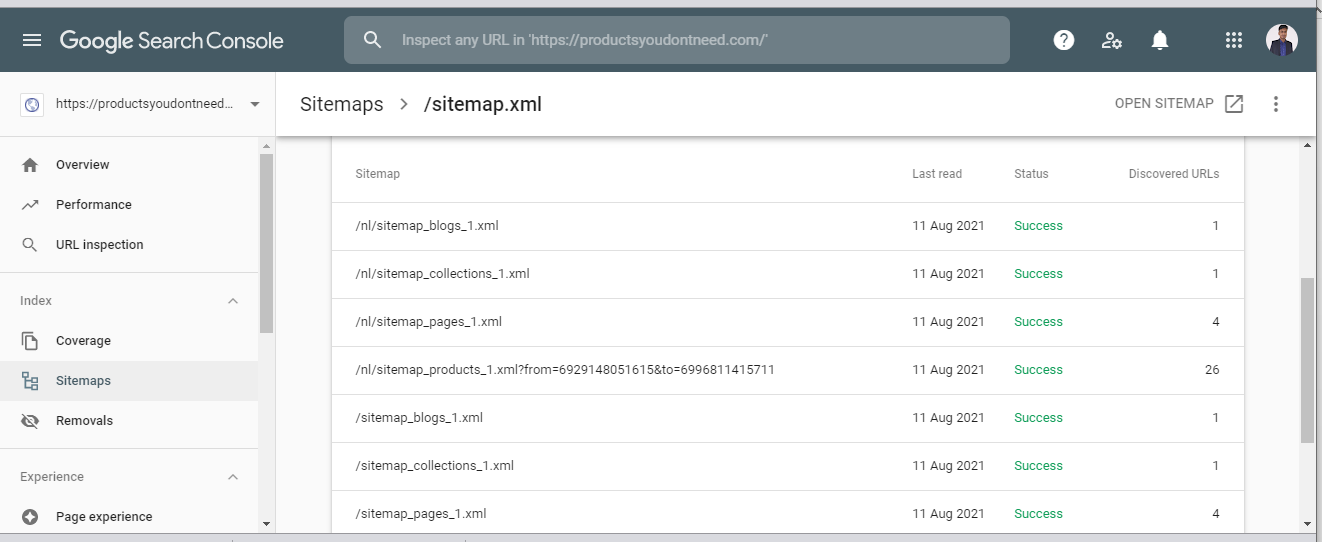Click the More options three-dot menu
Screen dimensions: 1322x542
pyautogui.click(x=1275, y=104)
